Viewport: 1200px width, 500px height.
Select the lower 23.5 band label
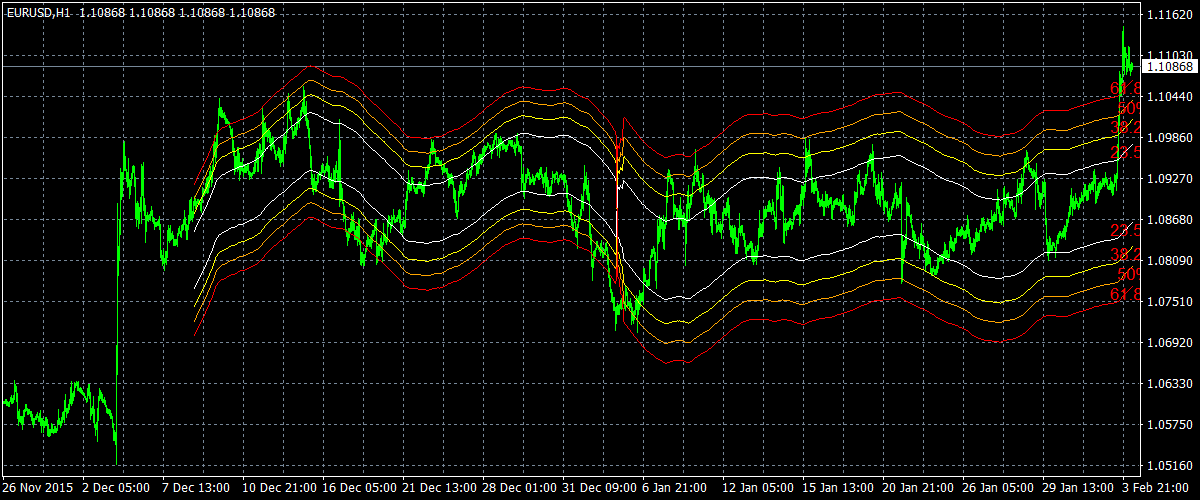pyautogui.click(x=1126, y=231)
